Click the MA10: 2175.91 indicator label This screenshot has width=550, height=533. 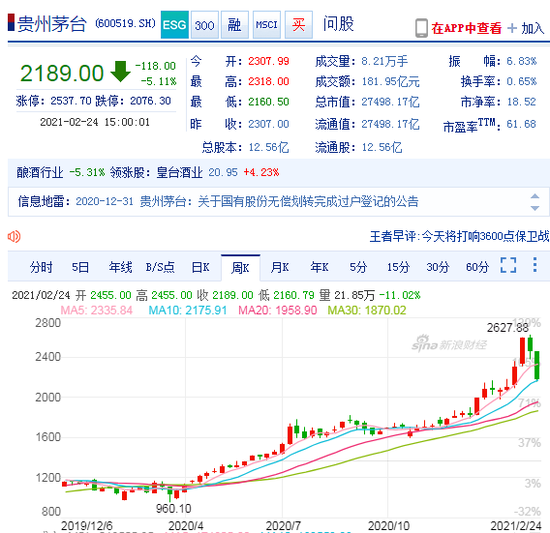(188, 310)
